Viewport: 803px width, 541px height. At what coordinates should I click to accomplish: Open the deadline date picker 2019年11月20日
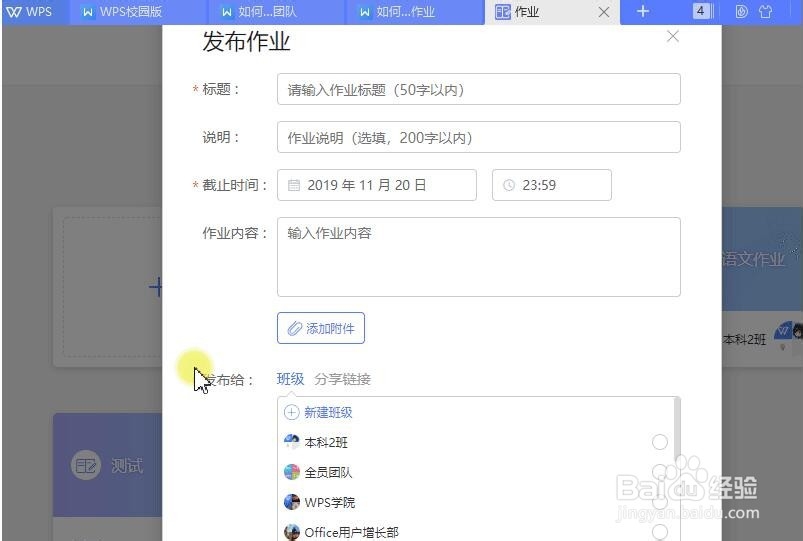click(377, 185)
